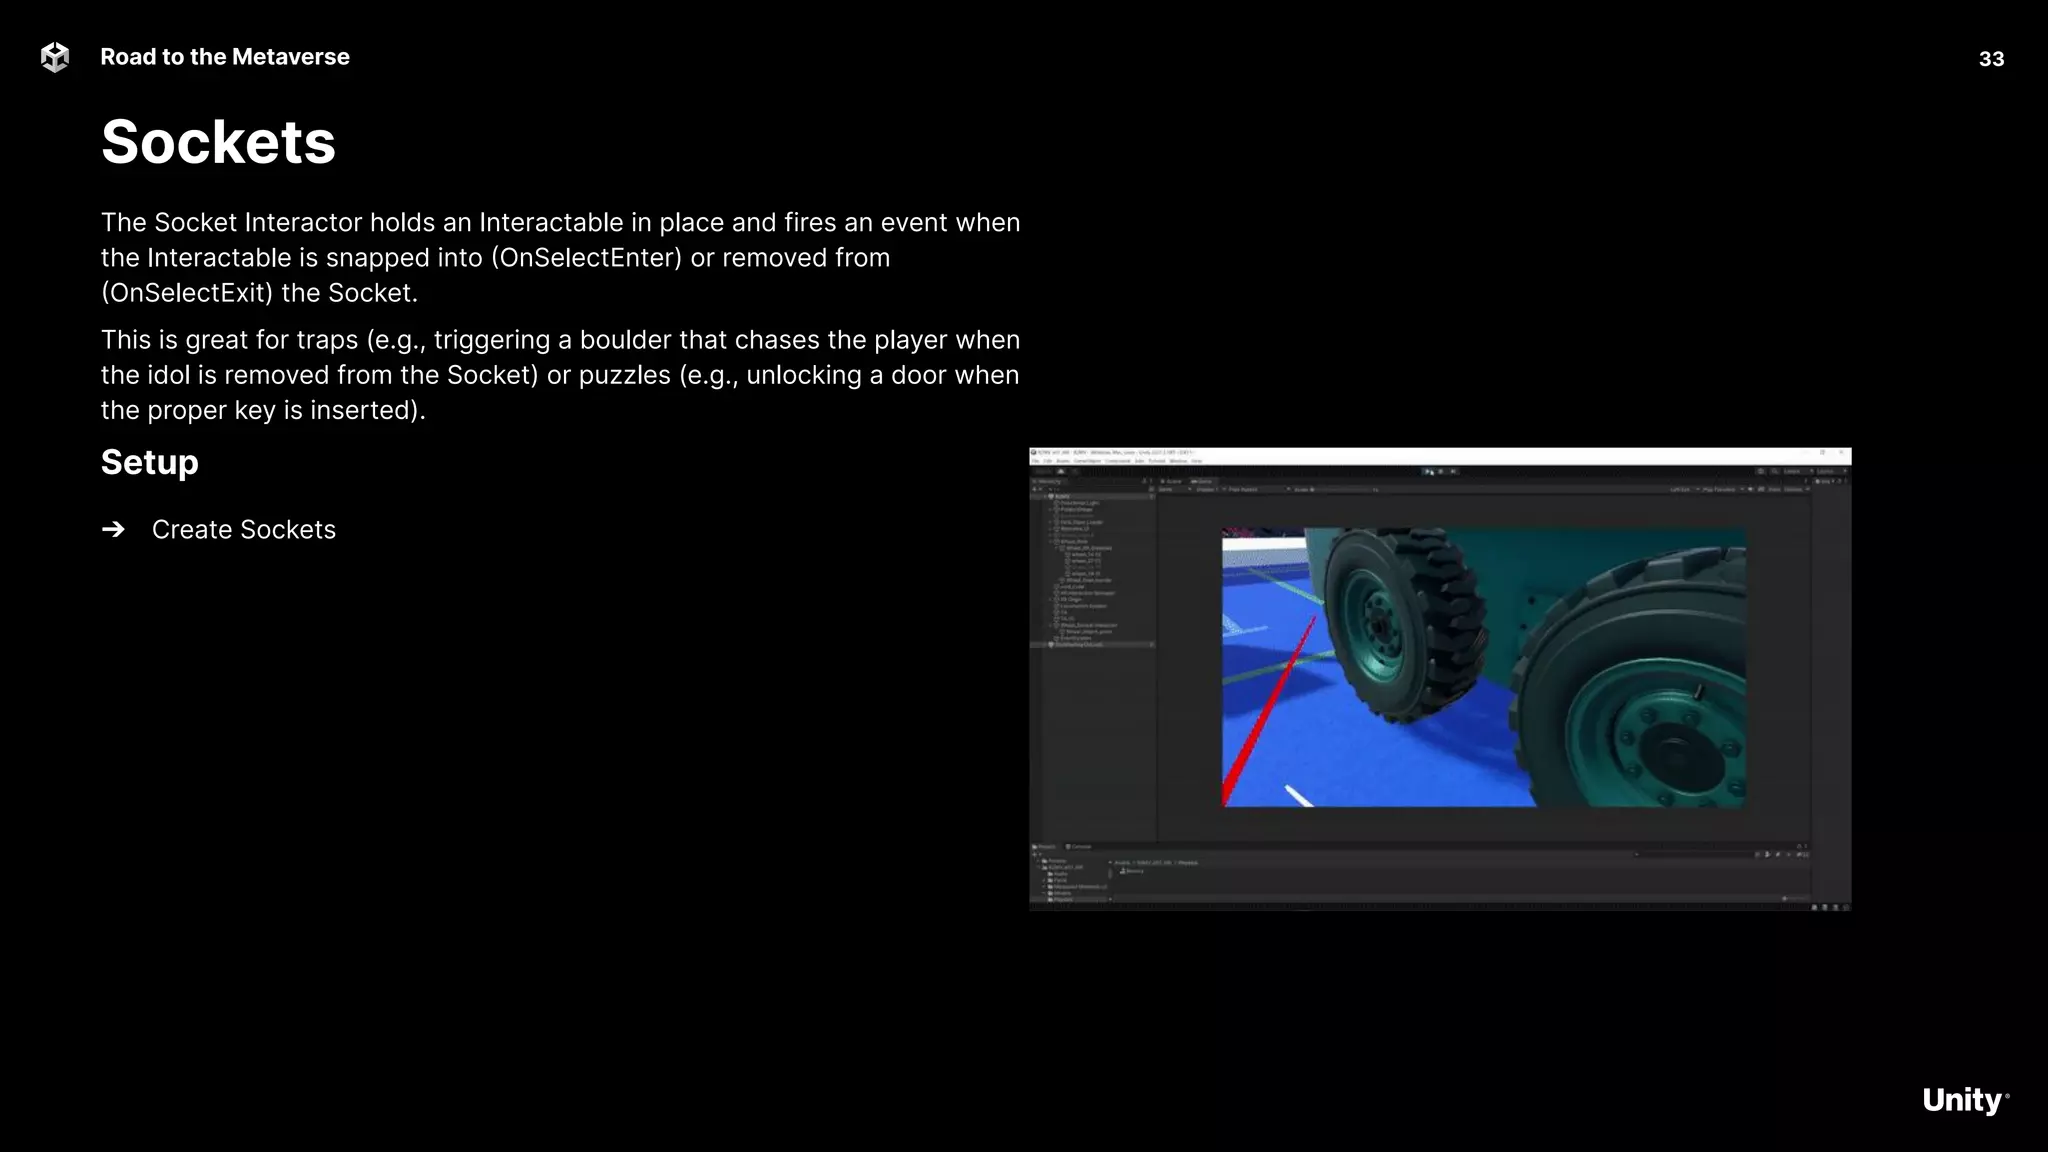Open the GameObject menu
Viewport: 2048px width, 1152px height.
coord(1087,461)
